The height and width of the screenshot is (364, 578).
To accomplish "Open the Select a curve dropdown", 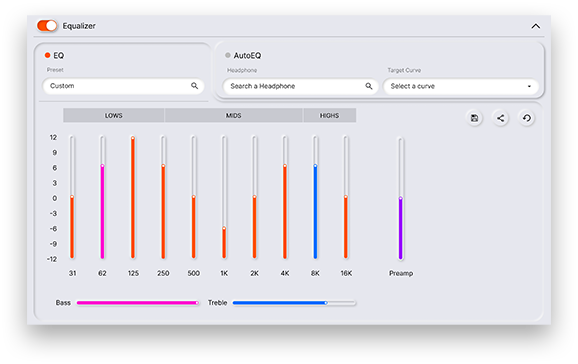I will [x=461, y=86].
